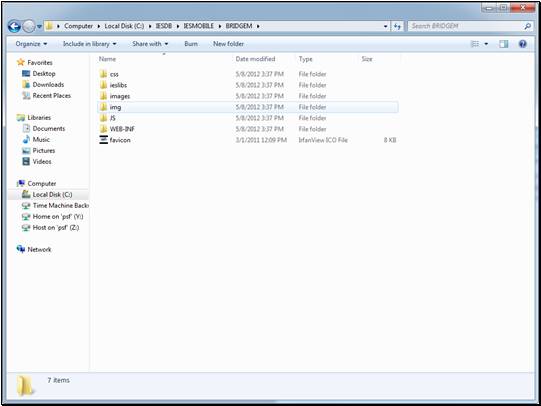Click the search magnifier icon
This screenshot has width=541, height=406.
[527, 26]
